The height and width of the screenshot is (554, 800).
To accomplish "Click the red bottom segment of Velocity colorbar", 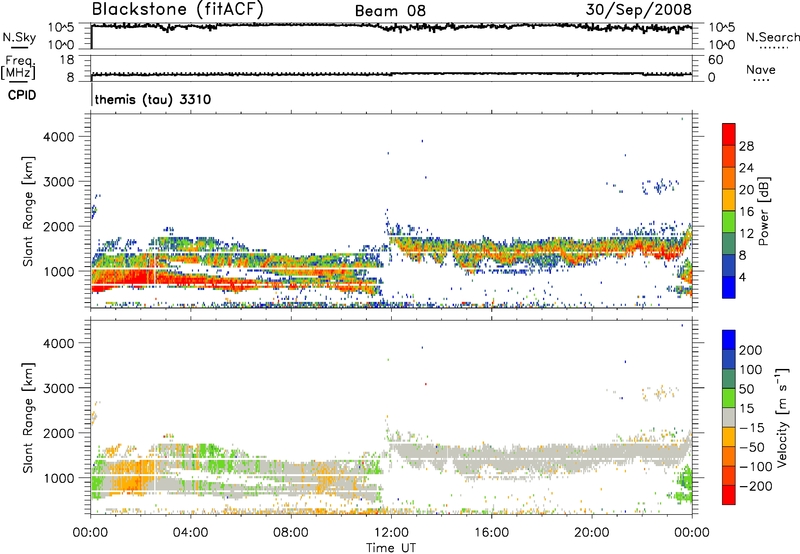I will 729,495.
